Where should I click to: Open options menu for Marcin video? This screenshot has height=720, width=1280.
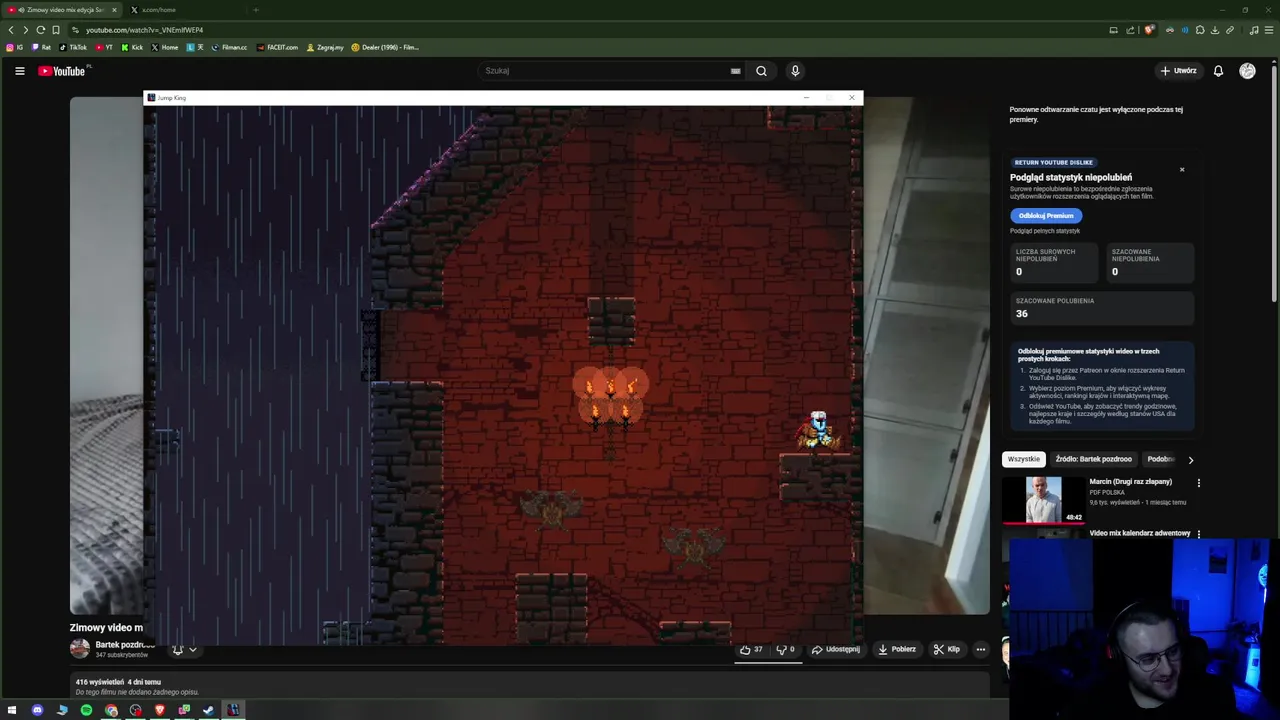[x=1199, y=483]
